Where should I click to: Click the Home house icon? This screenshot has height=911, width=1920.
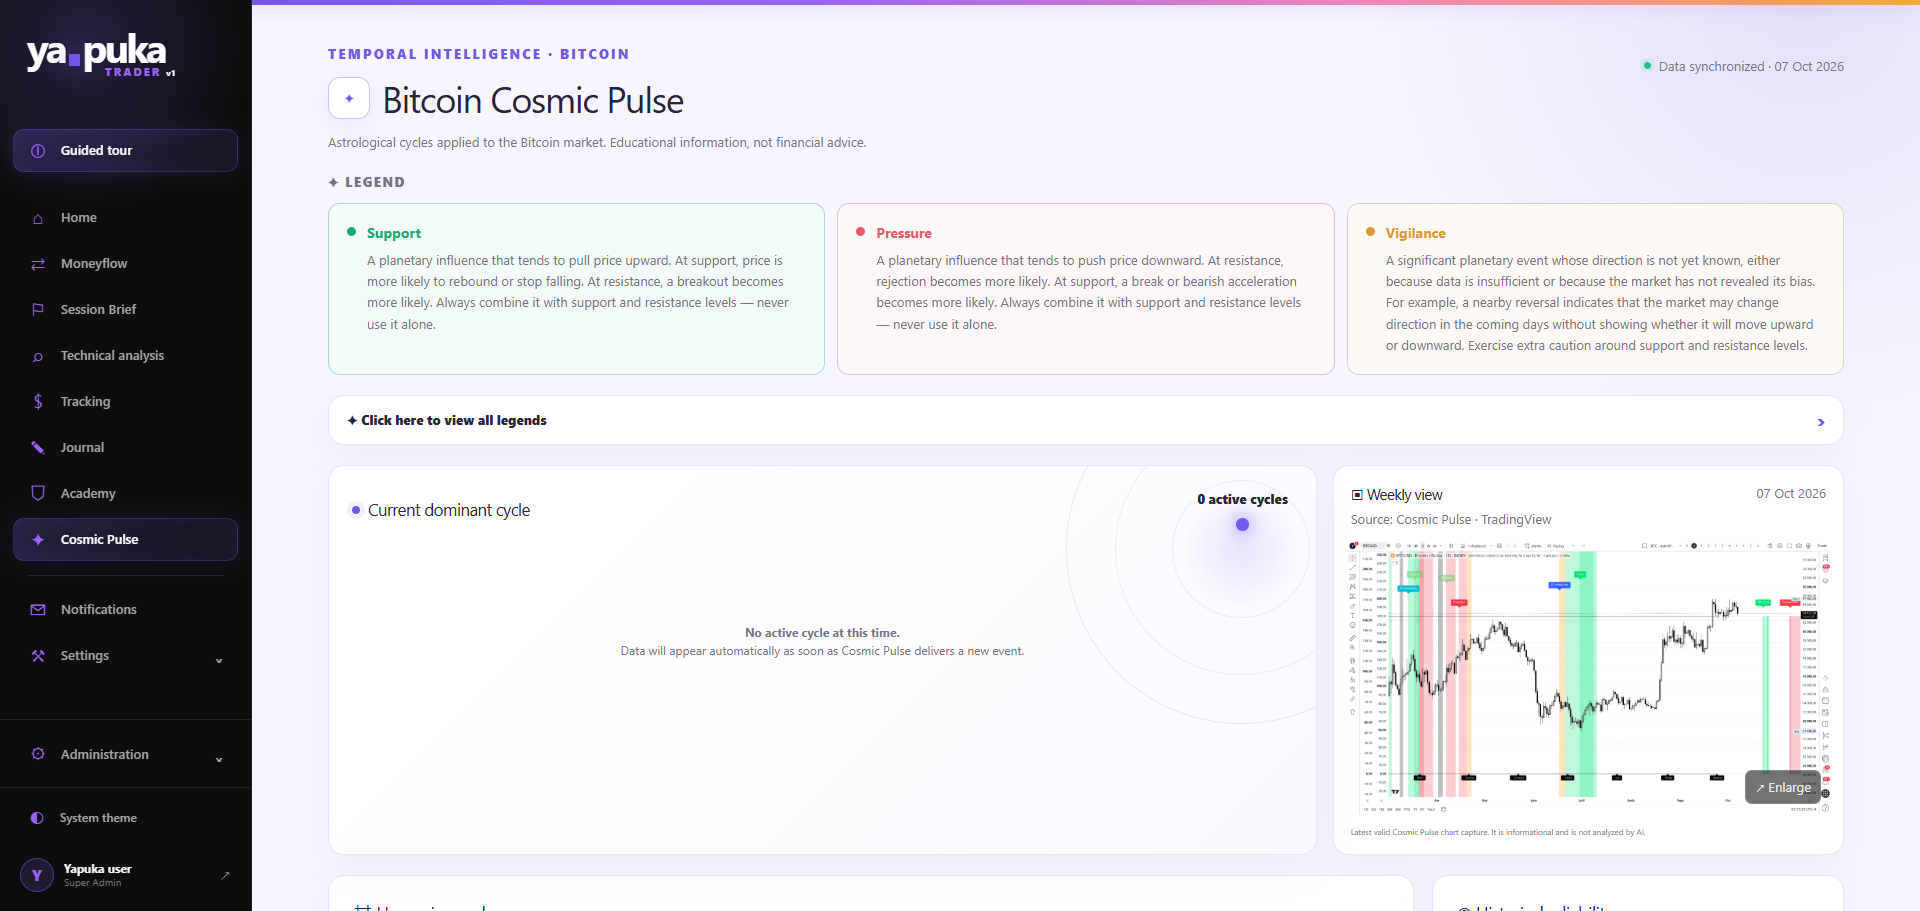(38, 218)
